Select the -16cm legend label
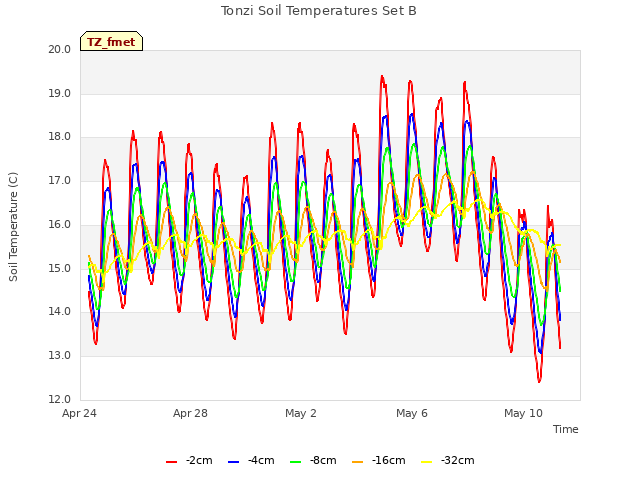 tap(389, 460)
